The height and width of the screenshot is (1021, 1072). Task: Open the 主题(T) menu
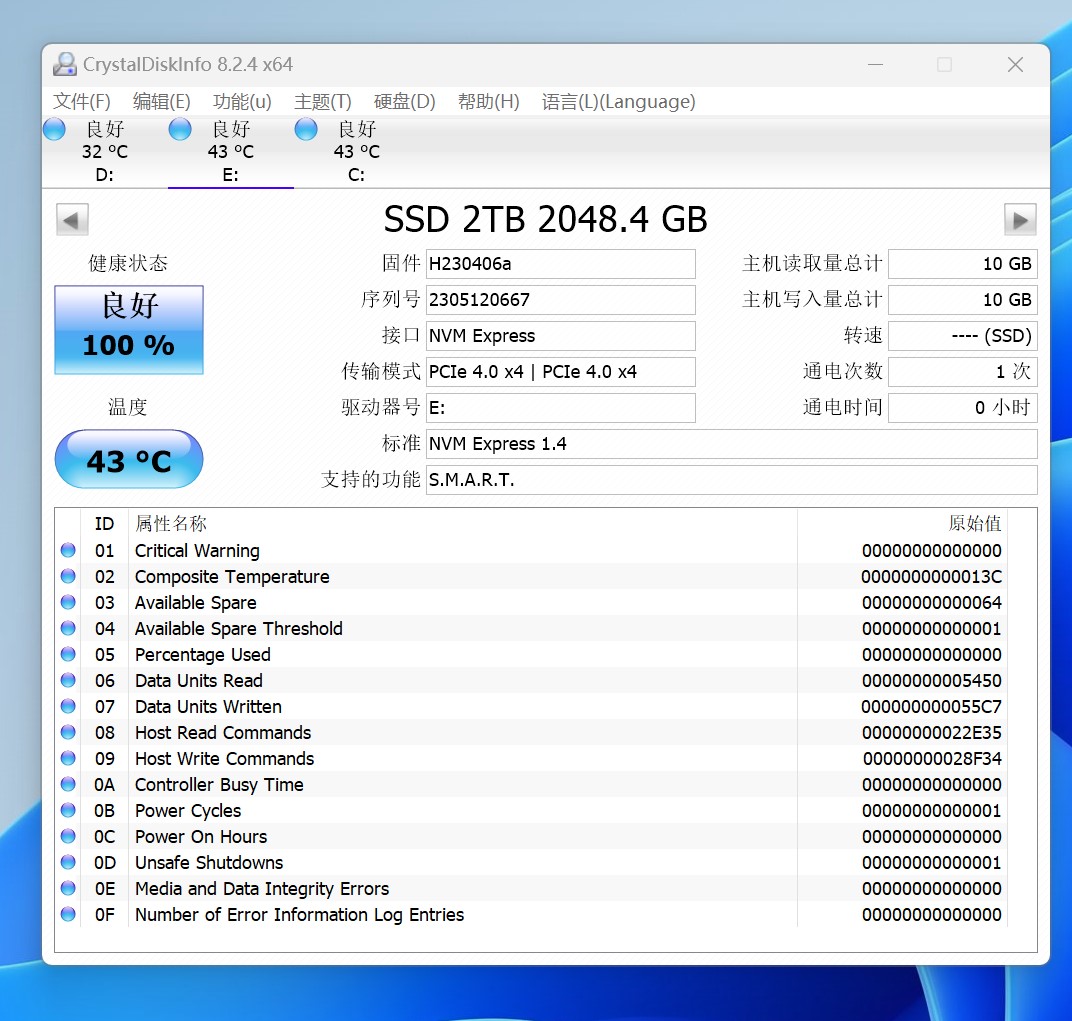click(x=323, y=101)
